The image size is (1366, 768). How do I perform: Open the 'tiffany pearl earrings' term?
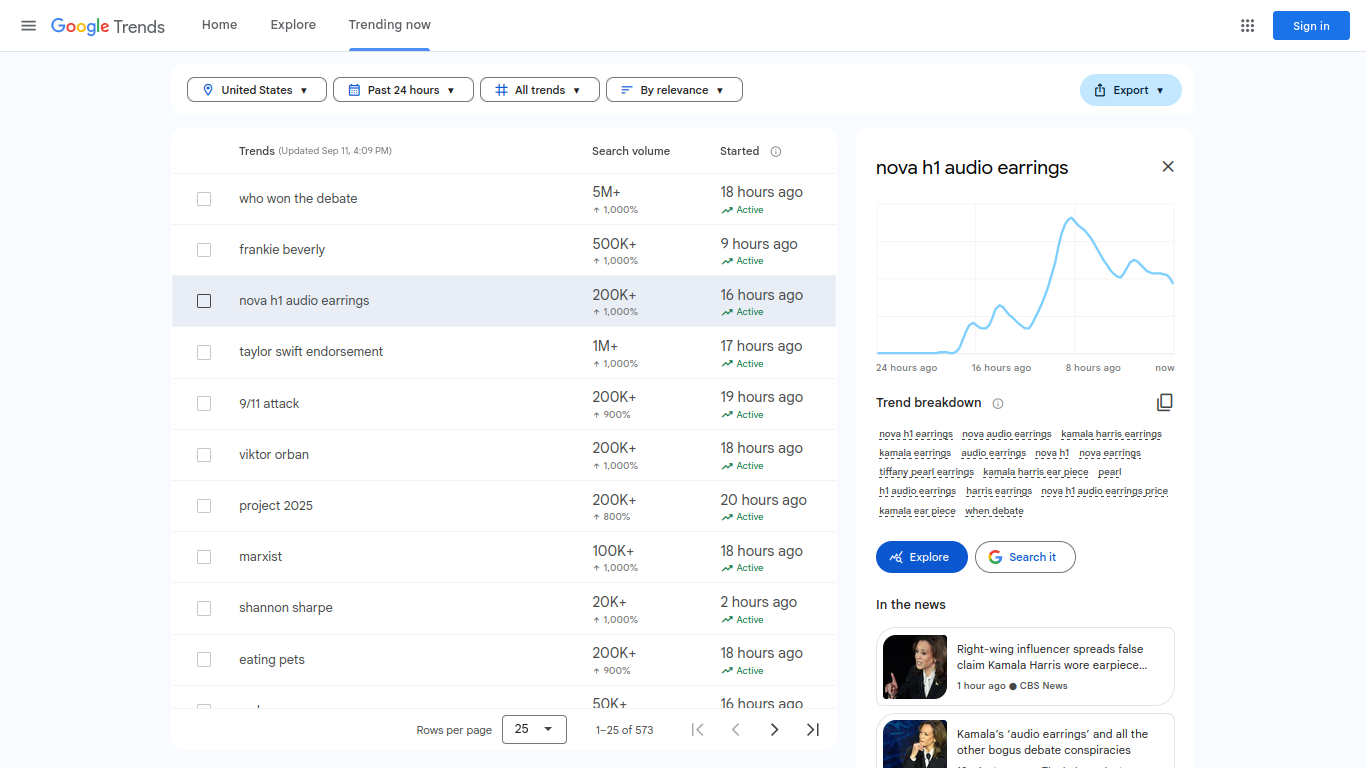(926, 472)
